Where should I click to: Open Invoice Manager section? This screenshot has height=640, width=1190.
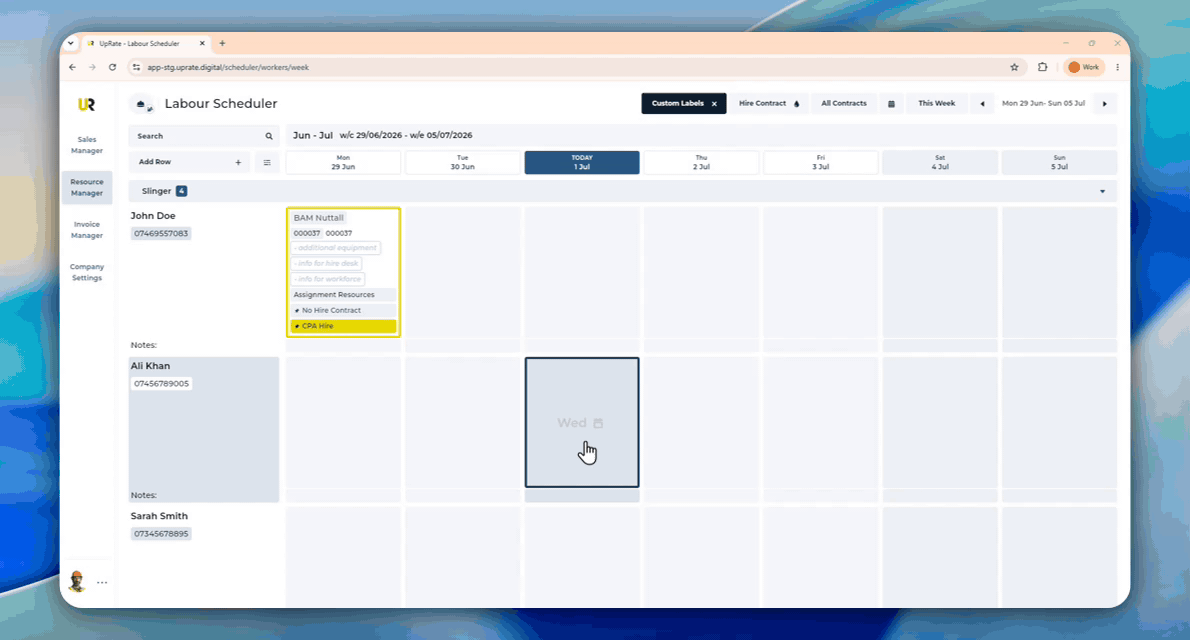(87, 230)
